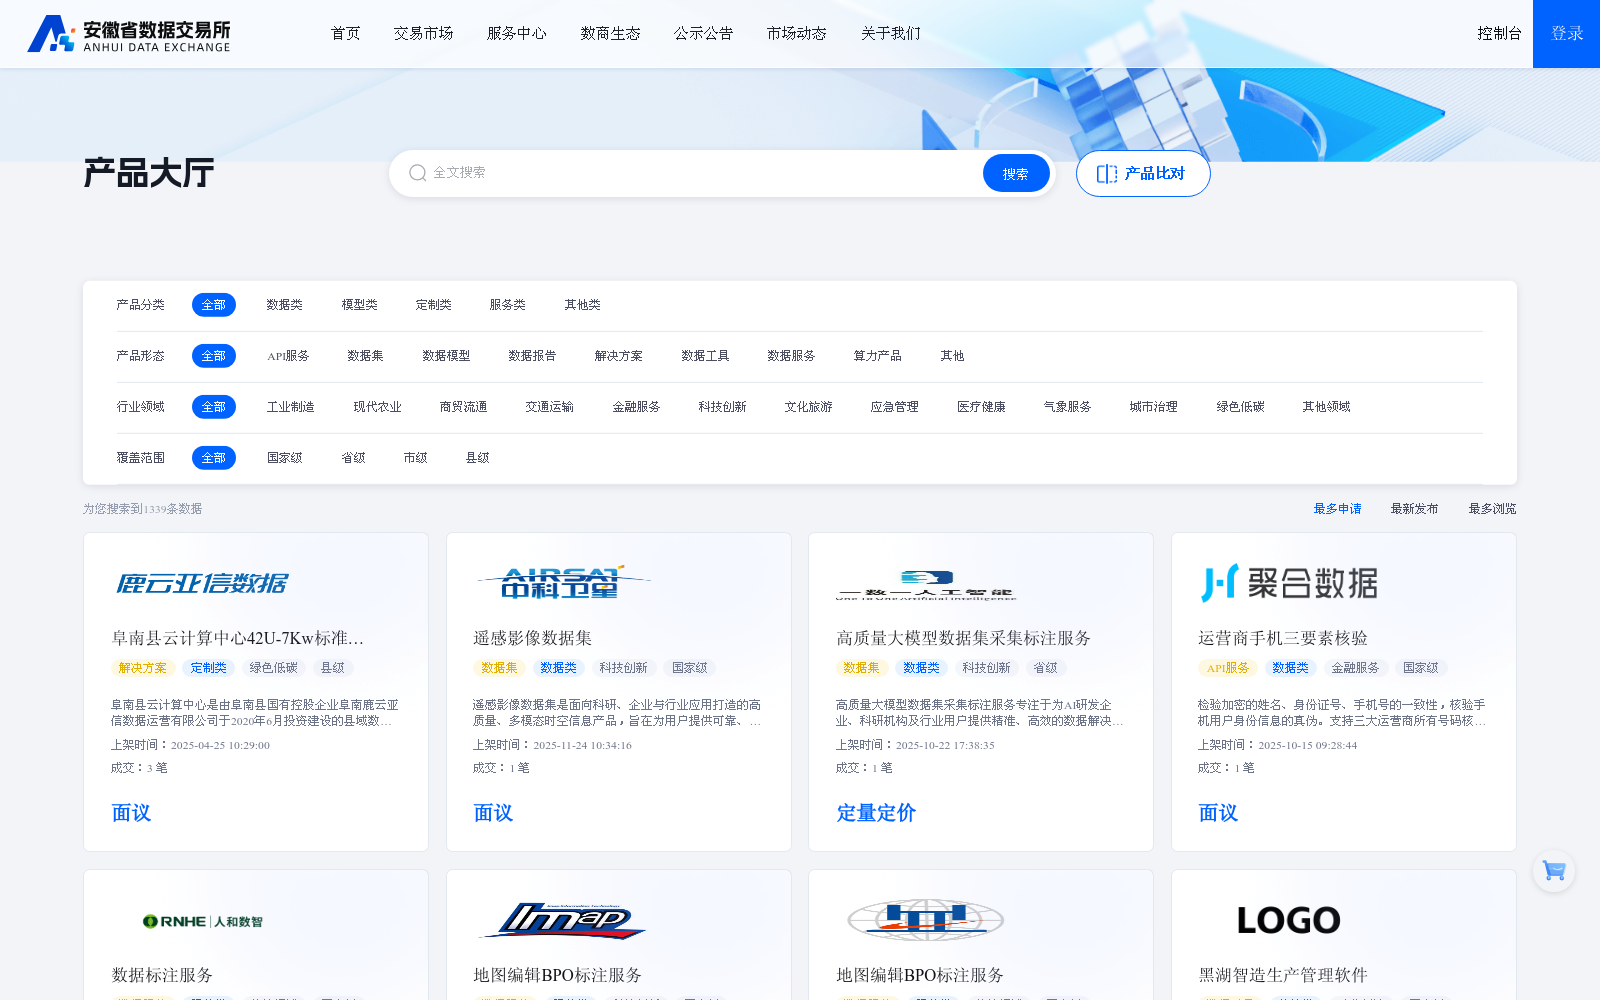
Task: Open product 高质量大模型数据集采集标注服务
Action: pyautogui.click(x=963, y=638)
